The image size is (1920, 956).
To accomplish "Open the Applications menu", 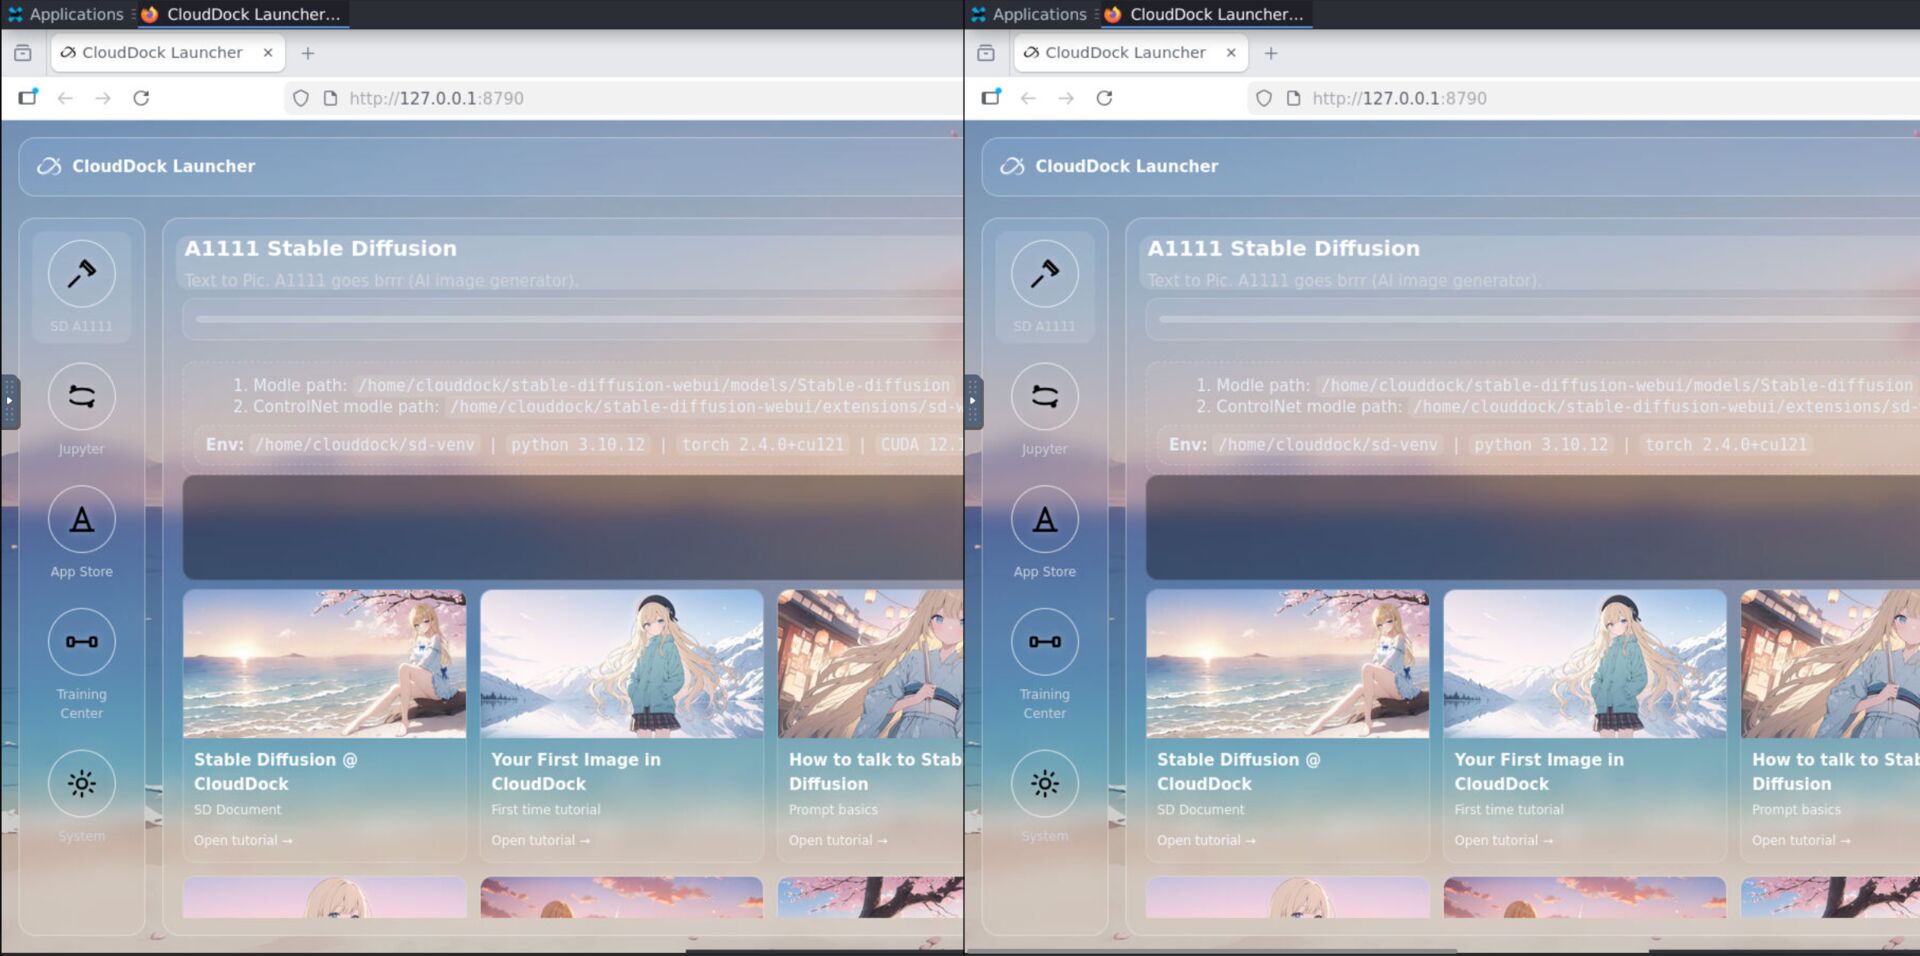I will (x=67, y=14).
